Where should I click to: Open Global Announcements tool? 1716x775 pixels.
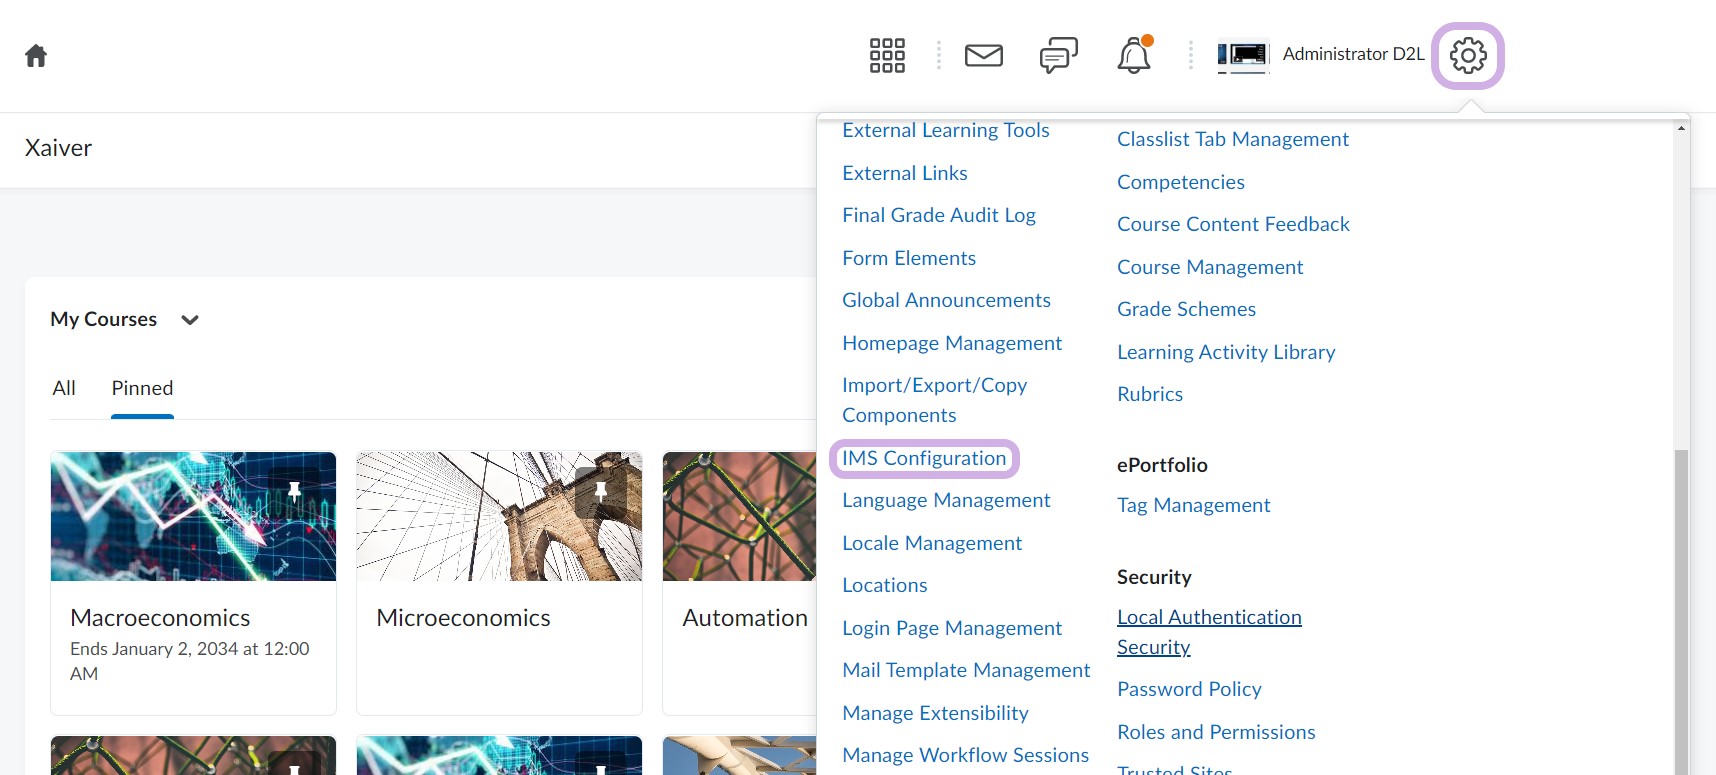point(946,300)
